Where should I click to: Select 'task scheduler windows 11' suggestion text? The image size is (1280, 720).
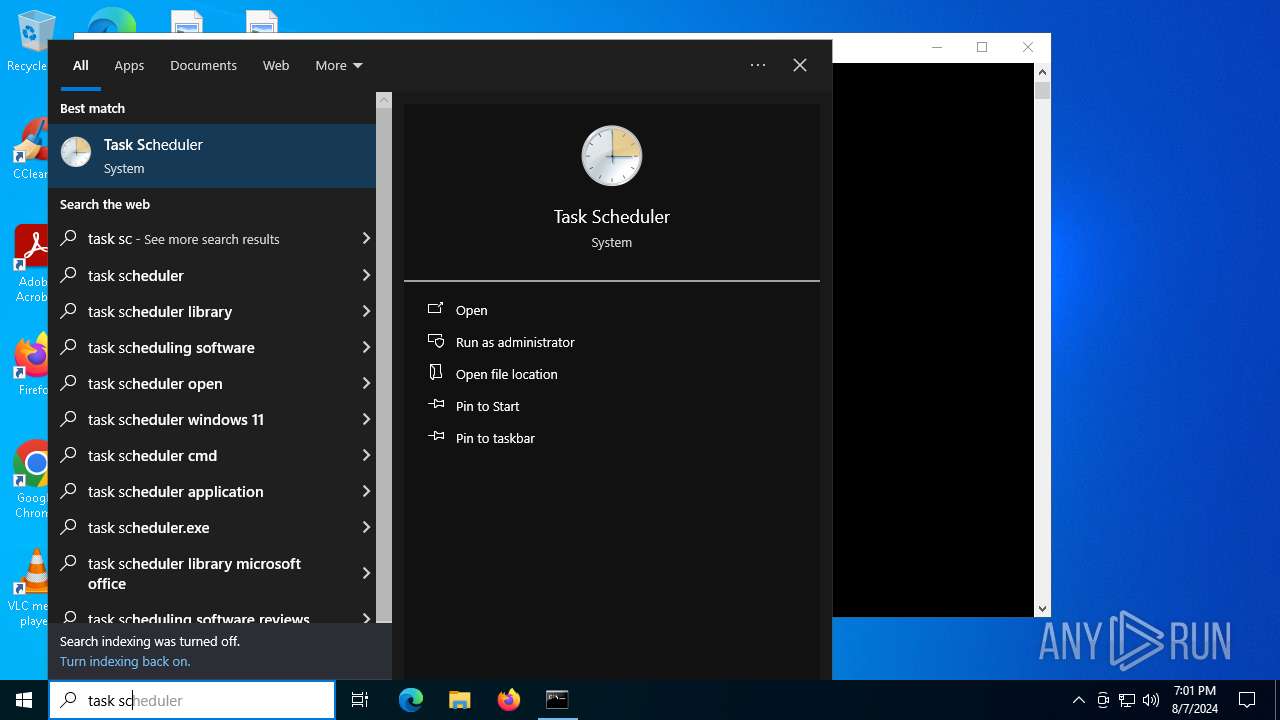[x=176, y=419]
